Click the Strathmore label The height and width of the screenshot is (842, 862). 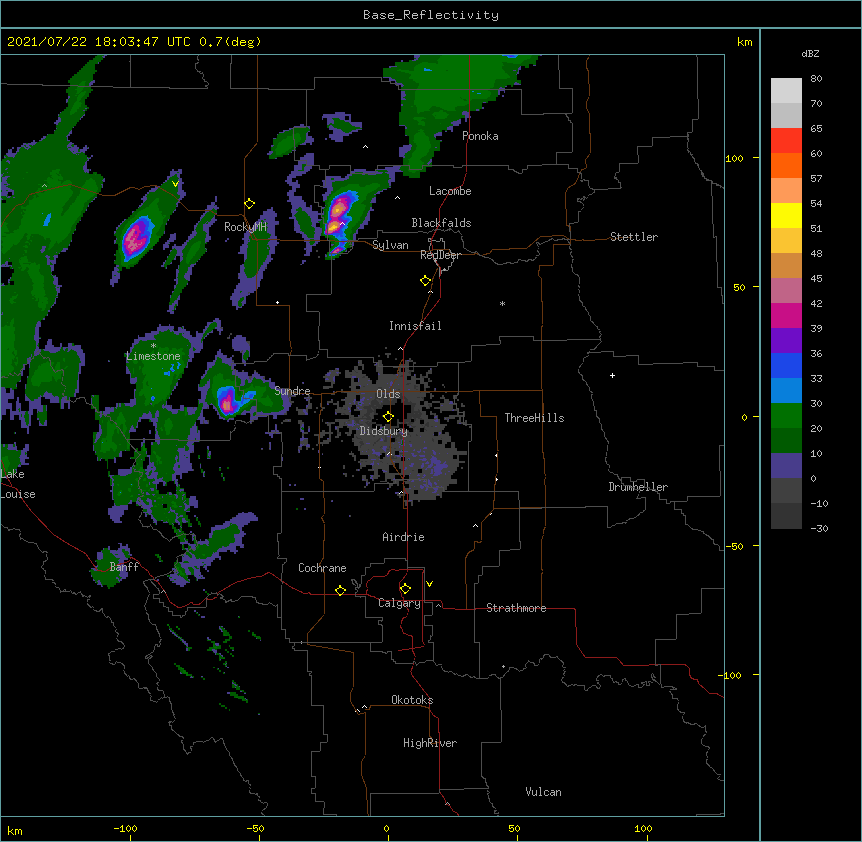coord(516,608)
